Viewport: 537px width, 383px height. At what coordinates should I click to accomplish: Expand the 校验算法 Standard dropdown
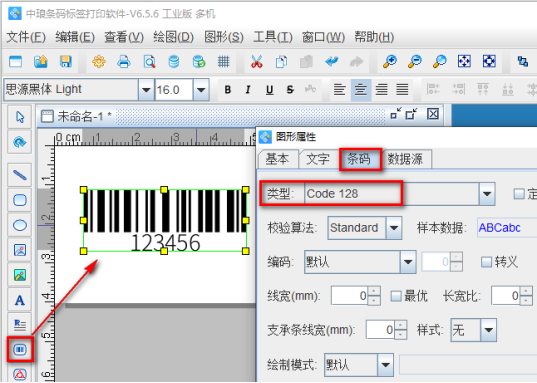pos(394,228)
